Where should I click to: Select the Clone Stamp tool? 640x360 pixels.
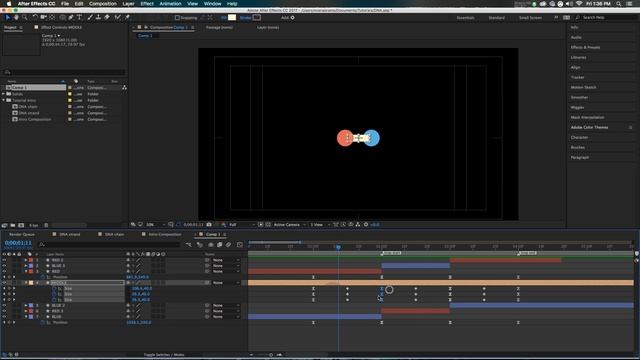pos(98,18)
